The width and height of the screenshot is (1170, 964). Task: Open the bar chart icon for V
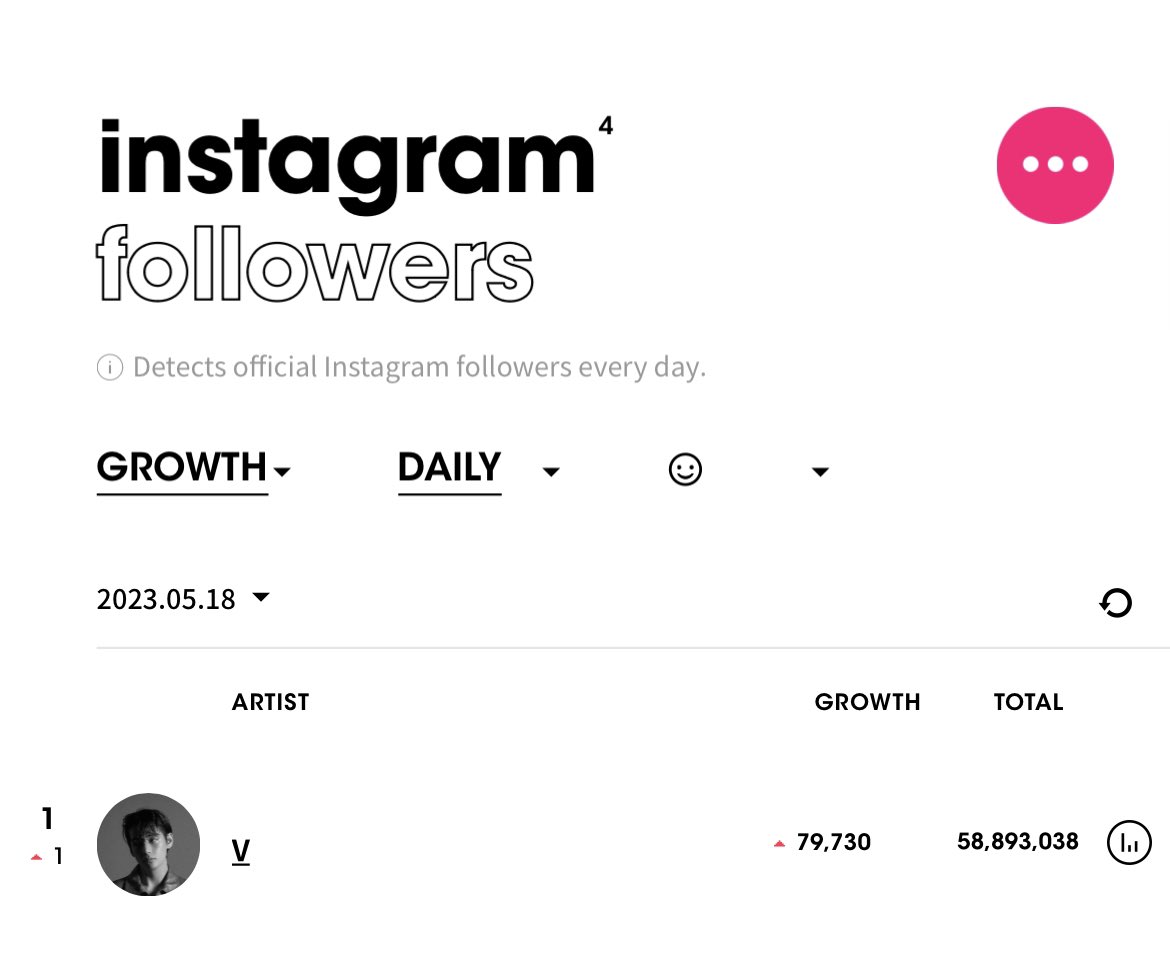click(x=1128, y=842)
